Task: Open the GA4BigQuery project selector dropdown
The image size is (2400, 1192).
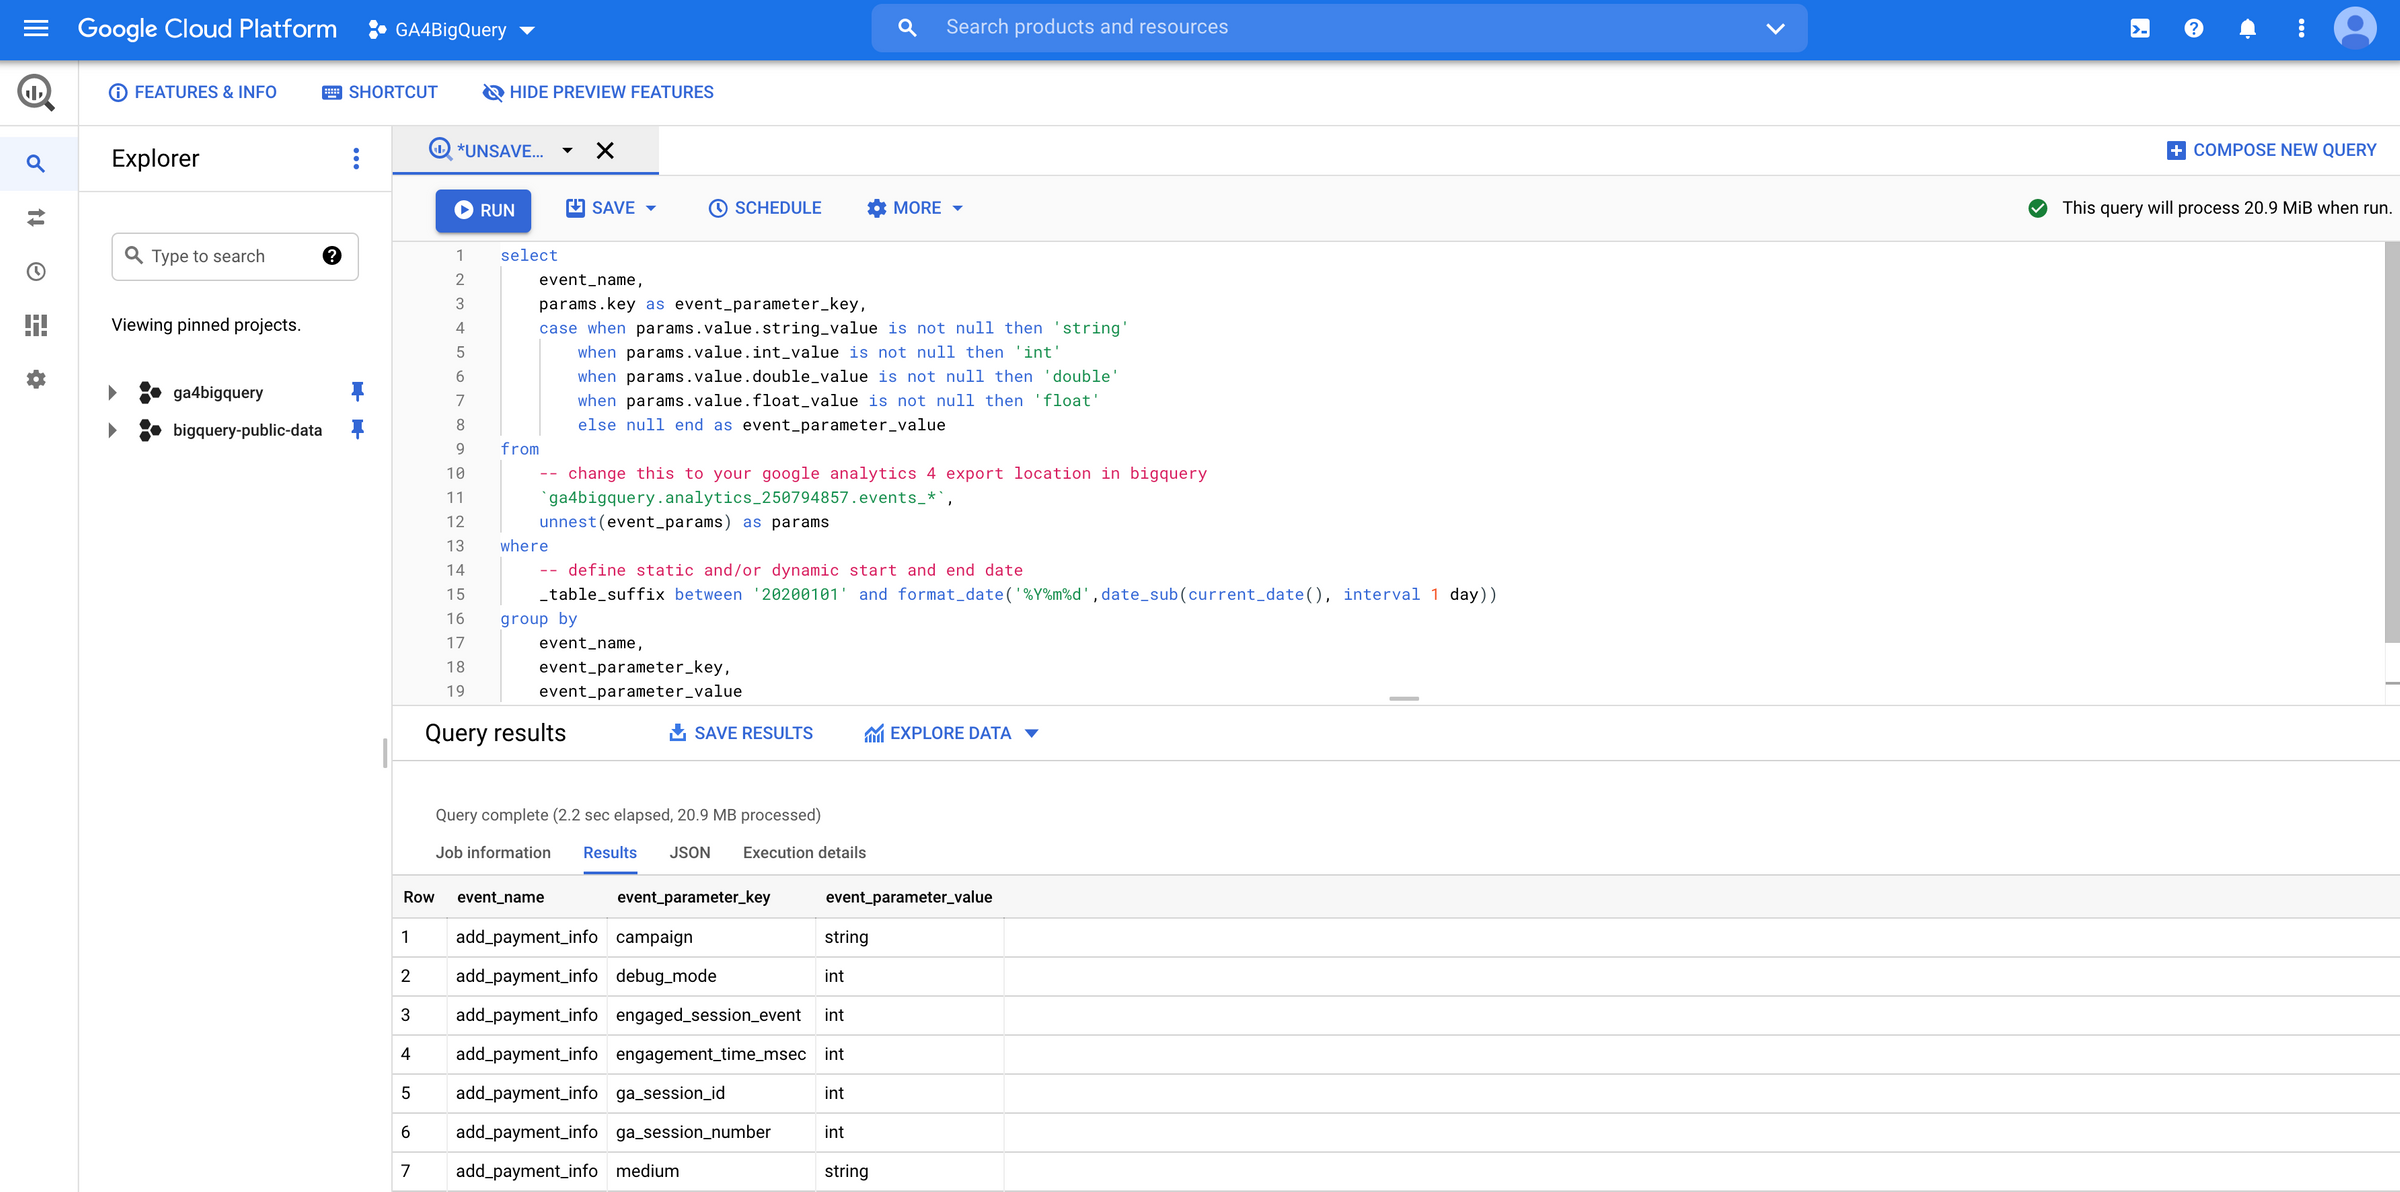Action: point(528,29)
